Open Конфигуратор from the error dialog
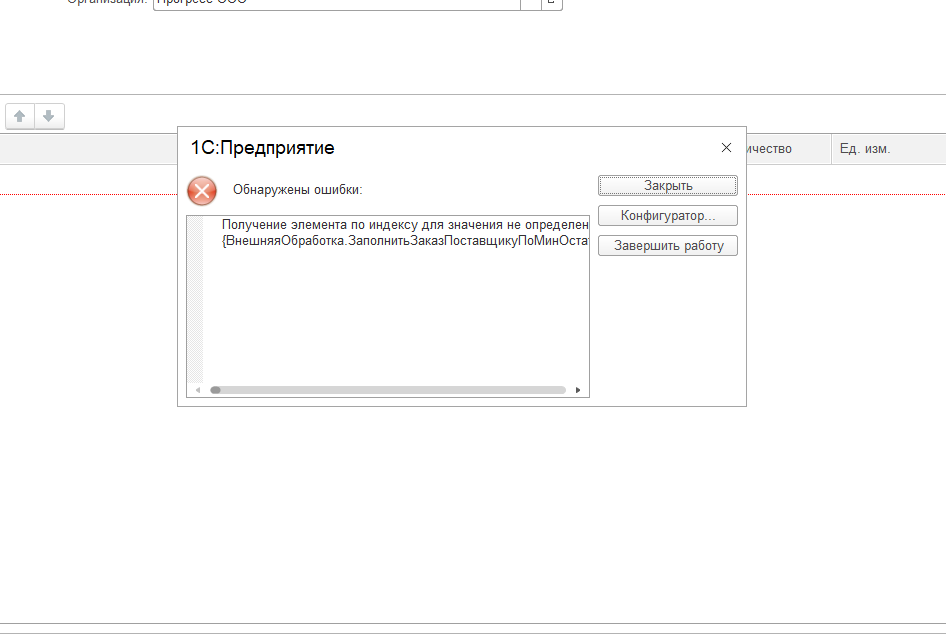946x644 pixels. point(668,215)
